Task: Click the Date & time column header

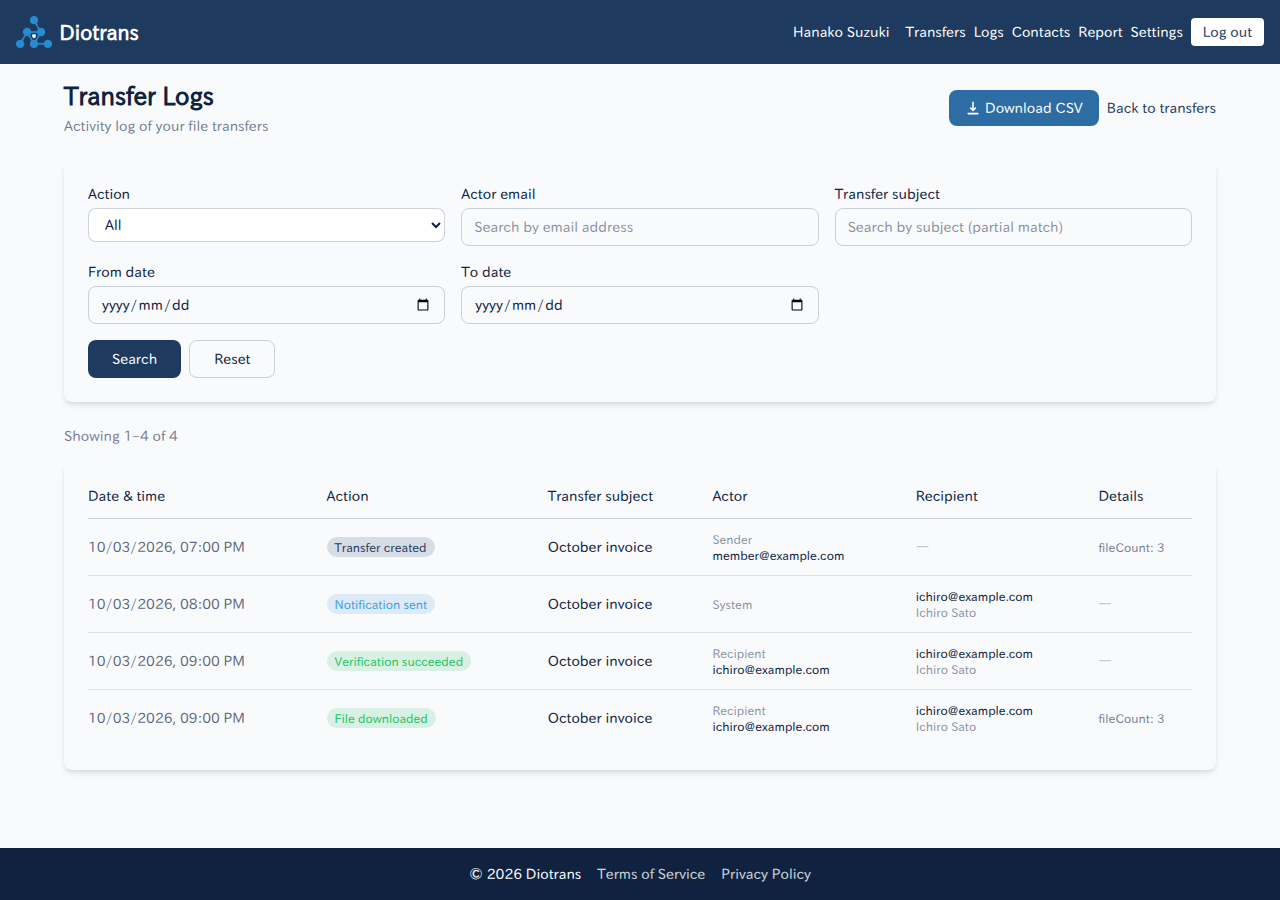Action: (x=127, y=496)
